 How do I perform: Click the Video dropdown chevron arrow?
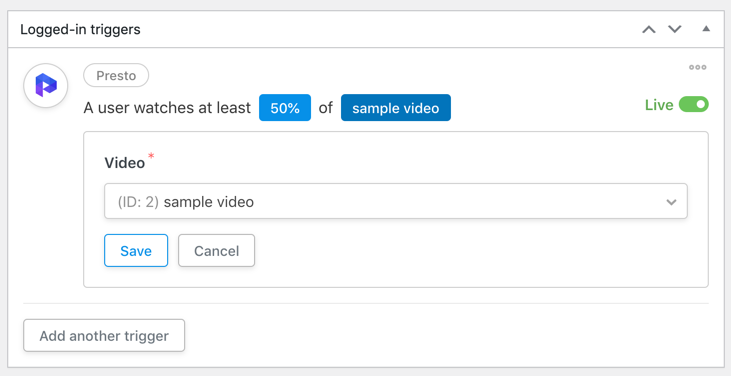[671, 202]
